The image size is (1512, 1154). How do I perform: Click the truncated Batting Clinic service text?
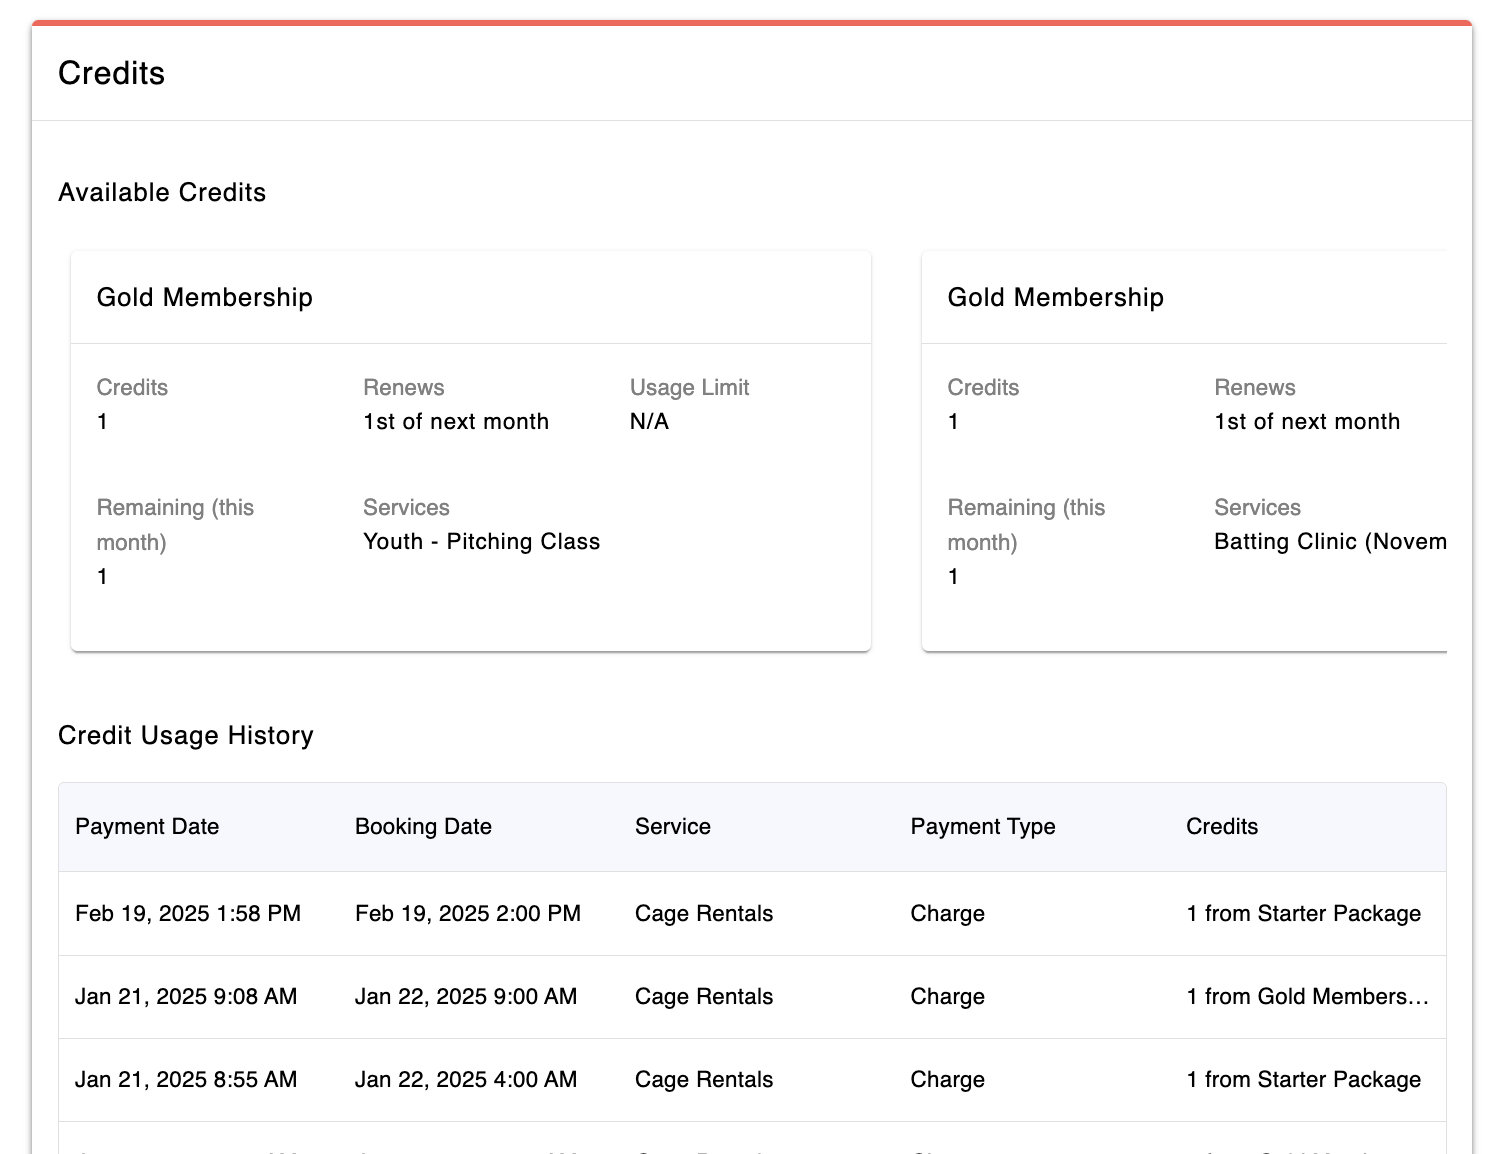point(1329,542)
